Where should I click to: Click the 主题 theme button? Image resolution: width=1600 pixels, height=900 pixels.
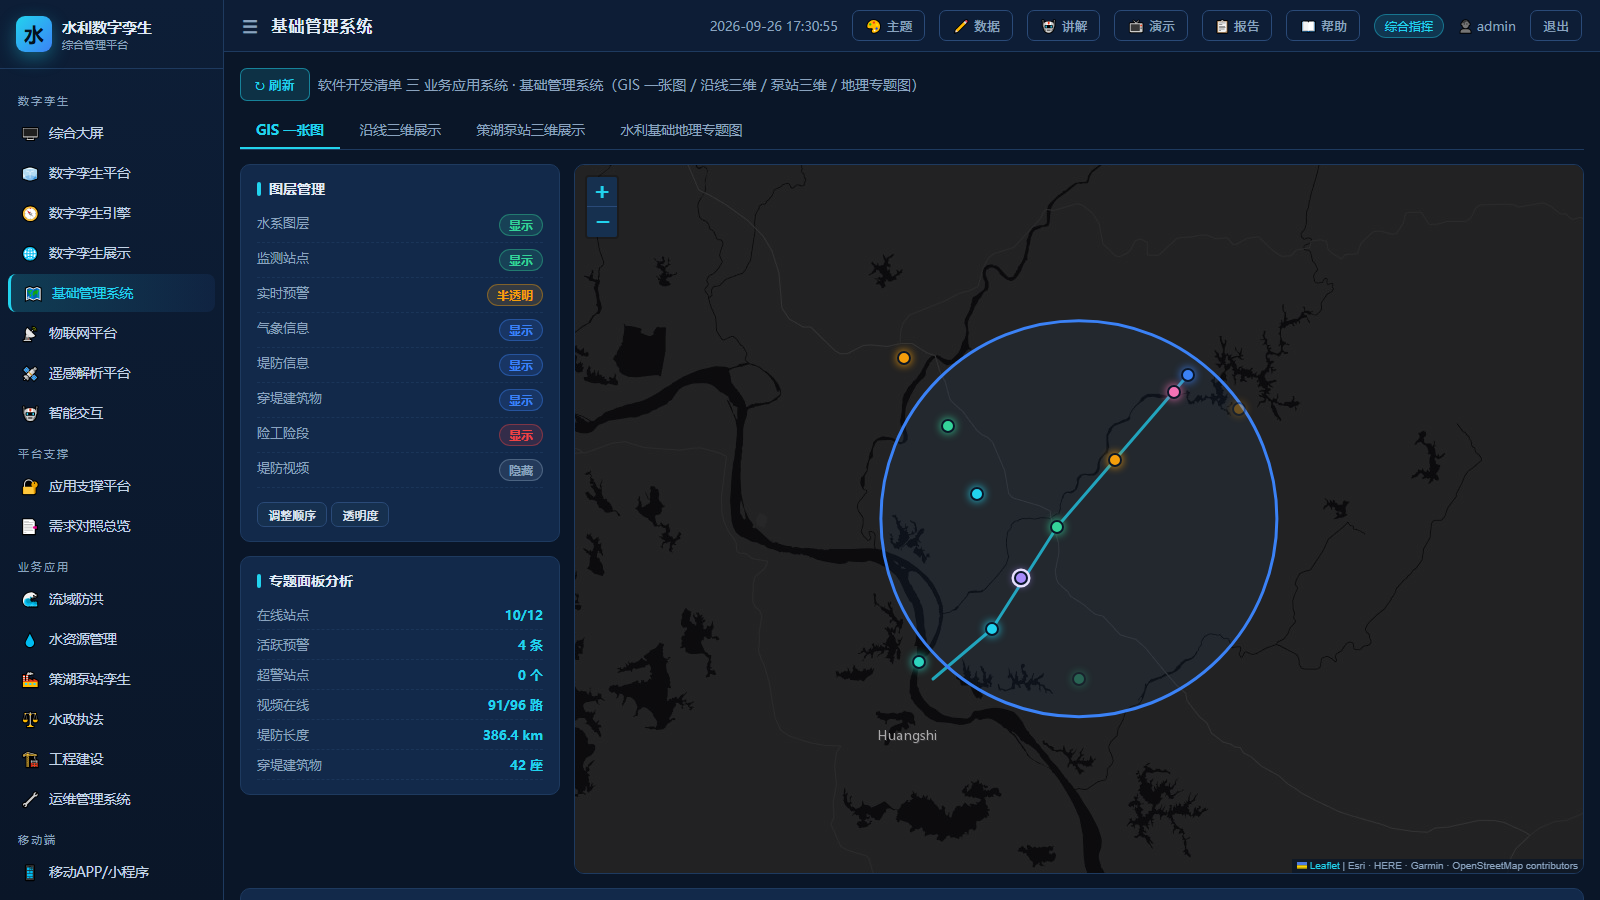coord(889,26)
